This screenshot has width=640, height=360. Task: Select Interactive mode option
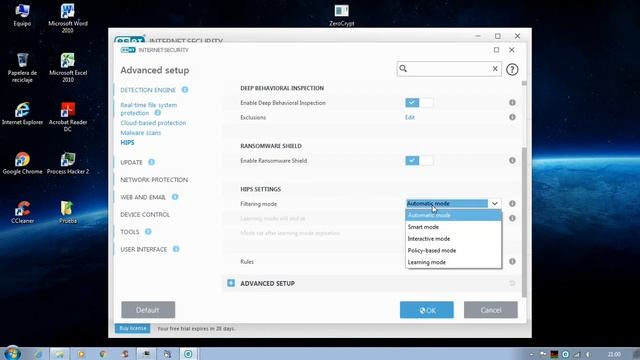(453, 239)
